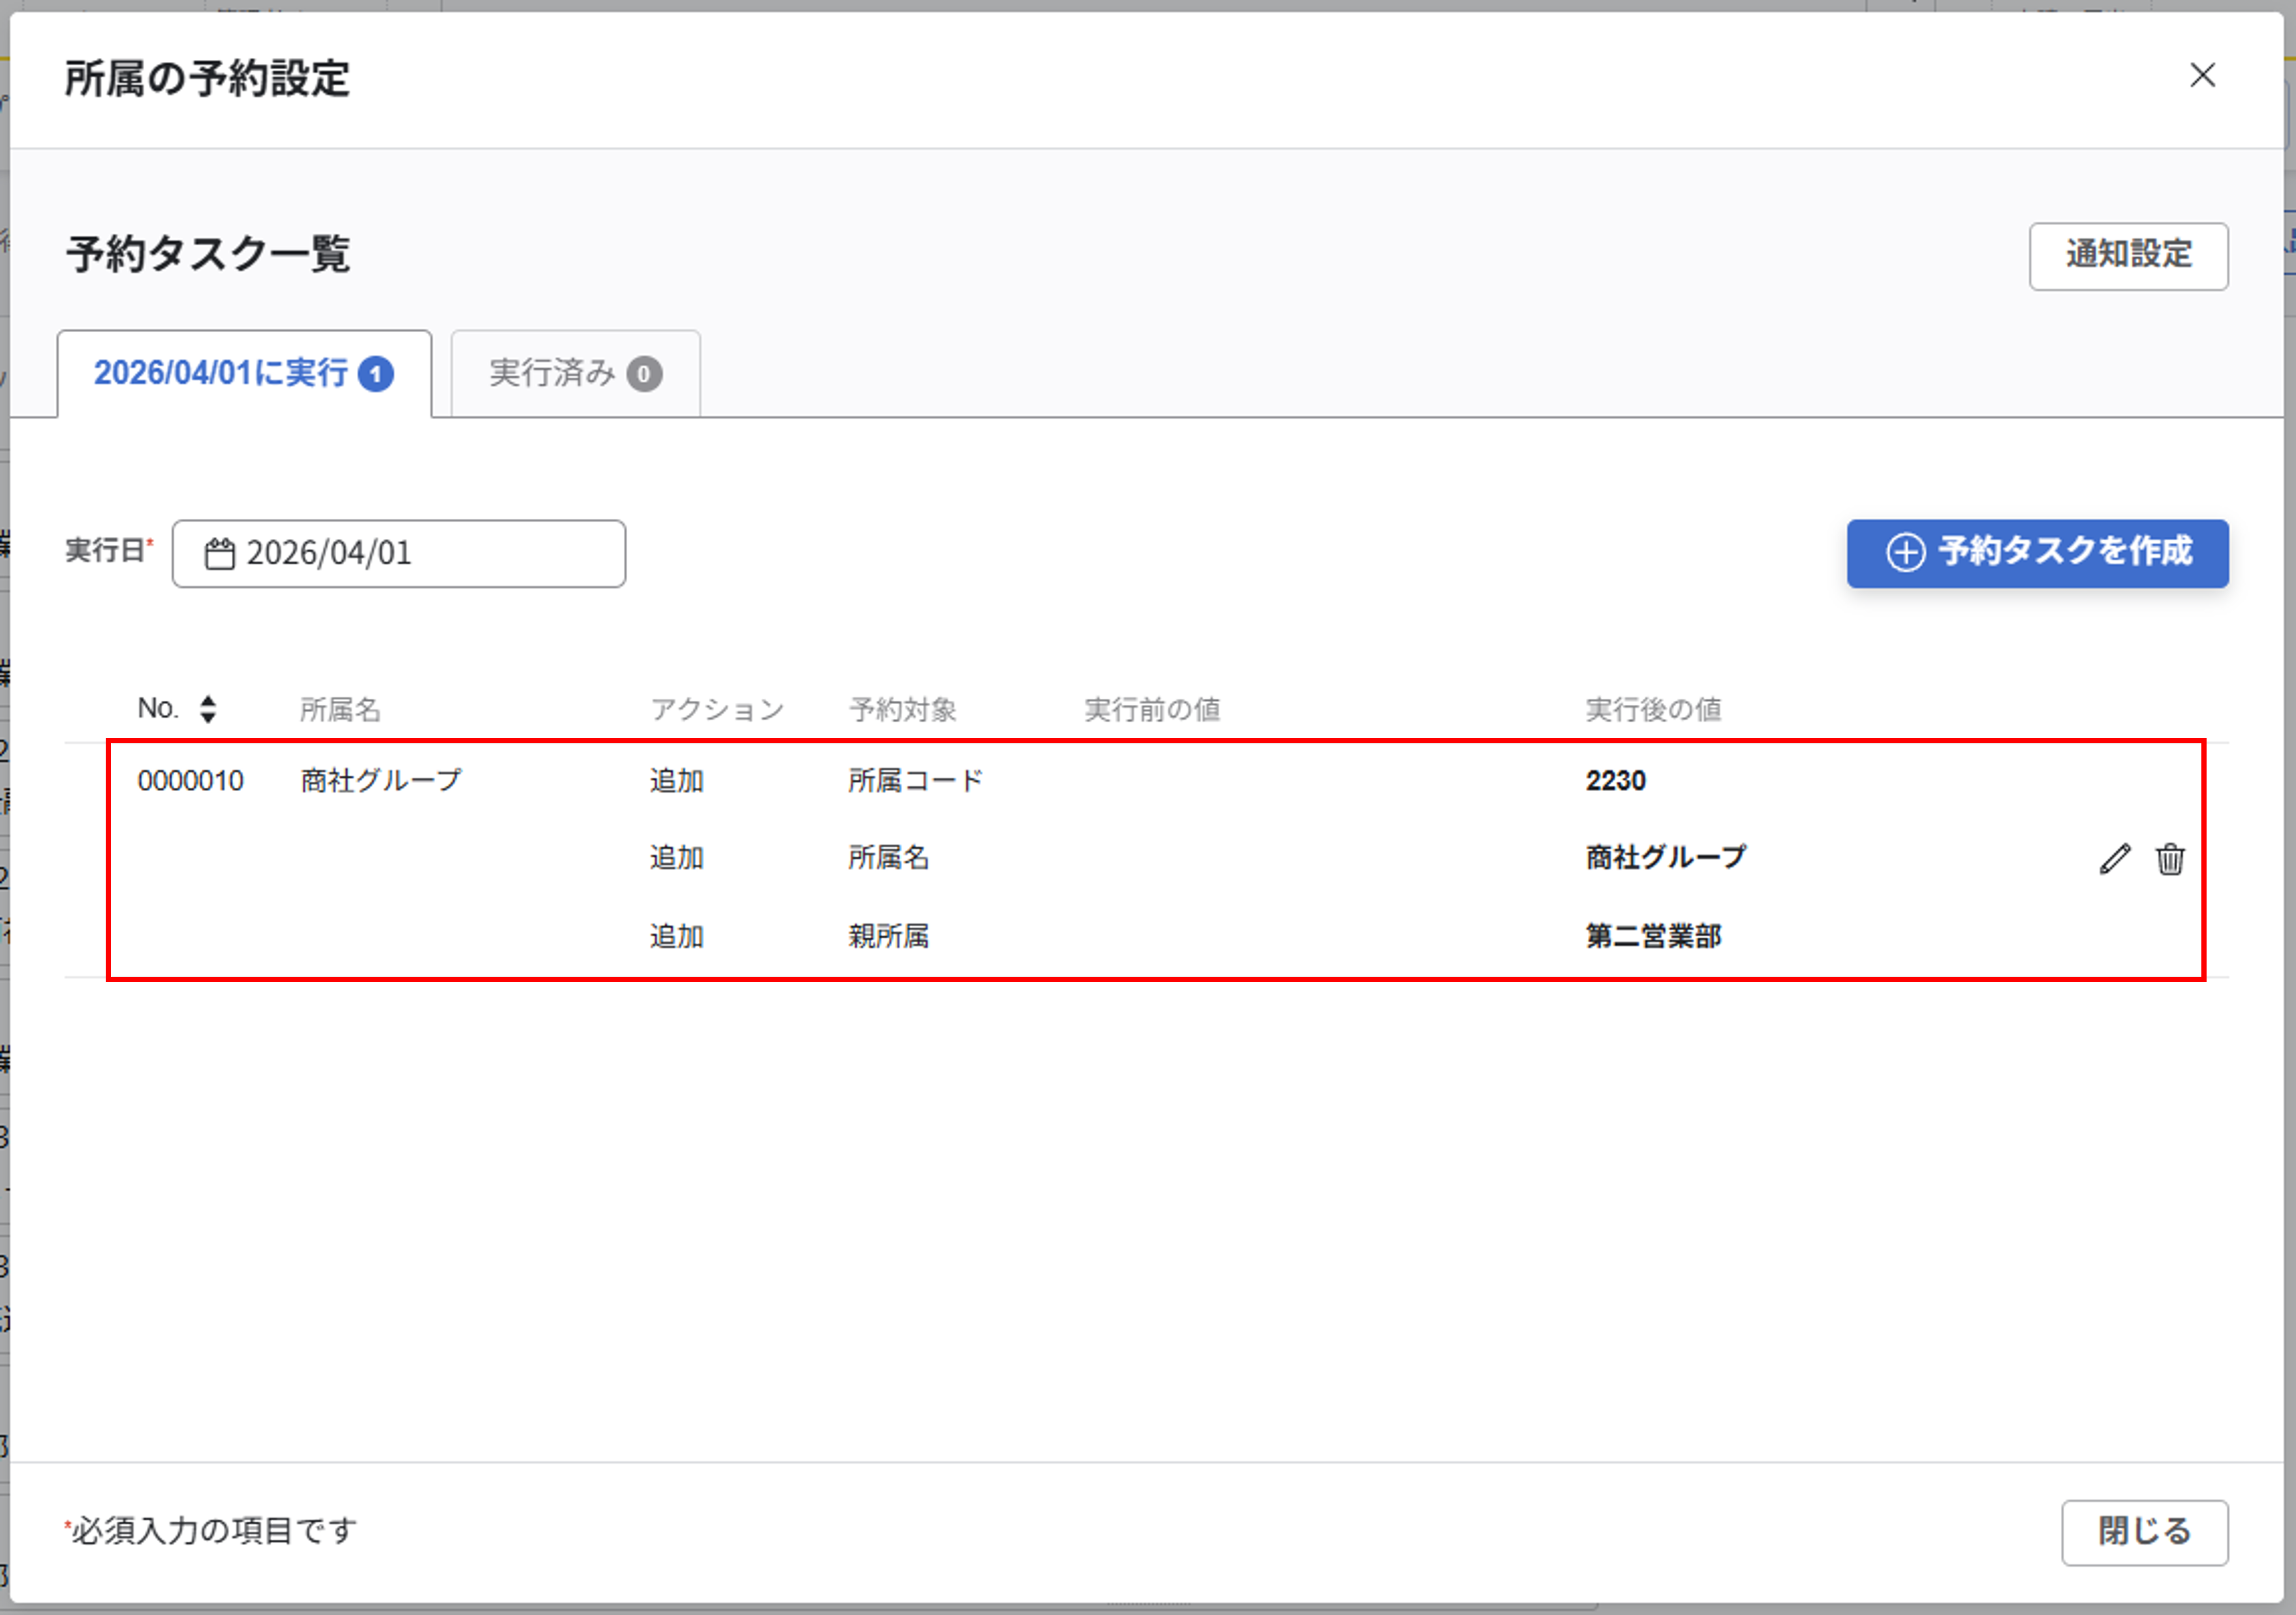Click the pencil edit icon for 商社グループ
This screenshot has height=1615, width=2296.
click(2114, 859)
